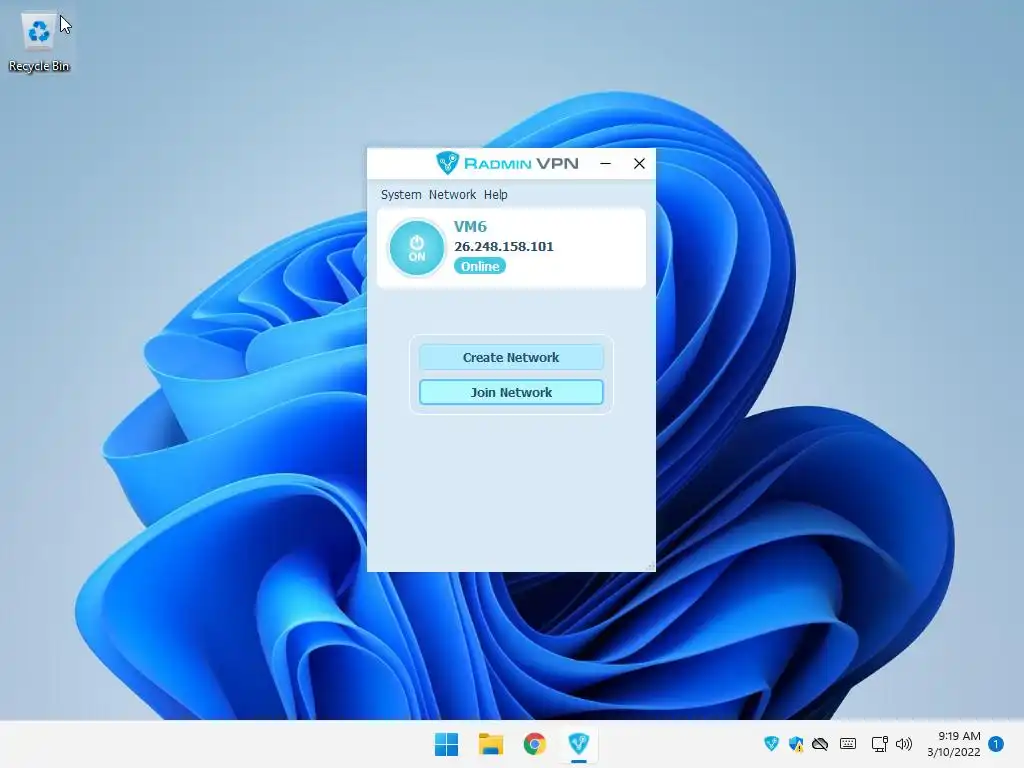Open the Recycle Bin desktop icon
Image resolution: width=1024 pixels, height=768 pixels.
39,43
